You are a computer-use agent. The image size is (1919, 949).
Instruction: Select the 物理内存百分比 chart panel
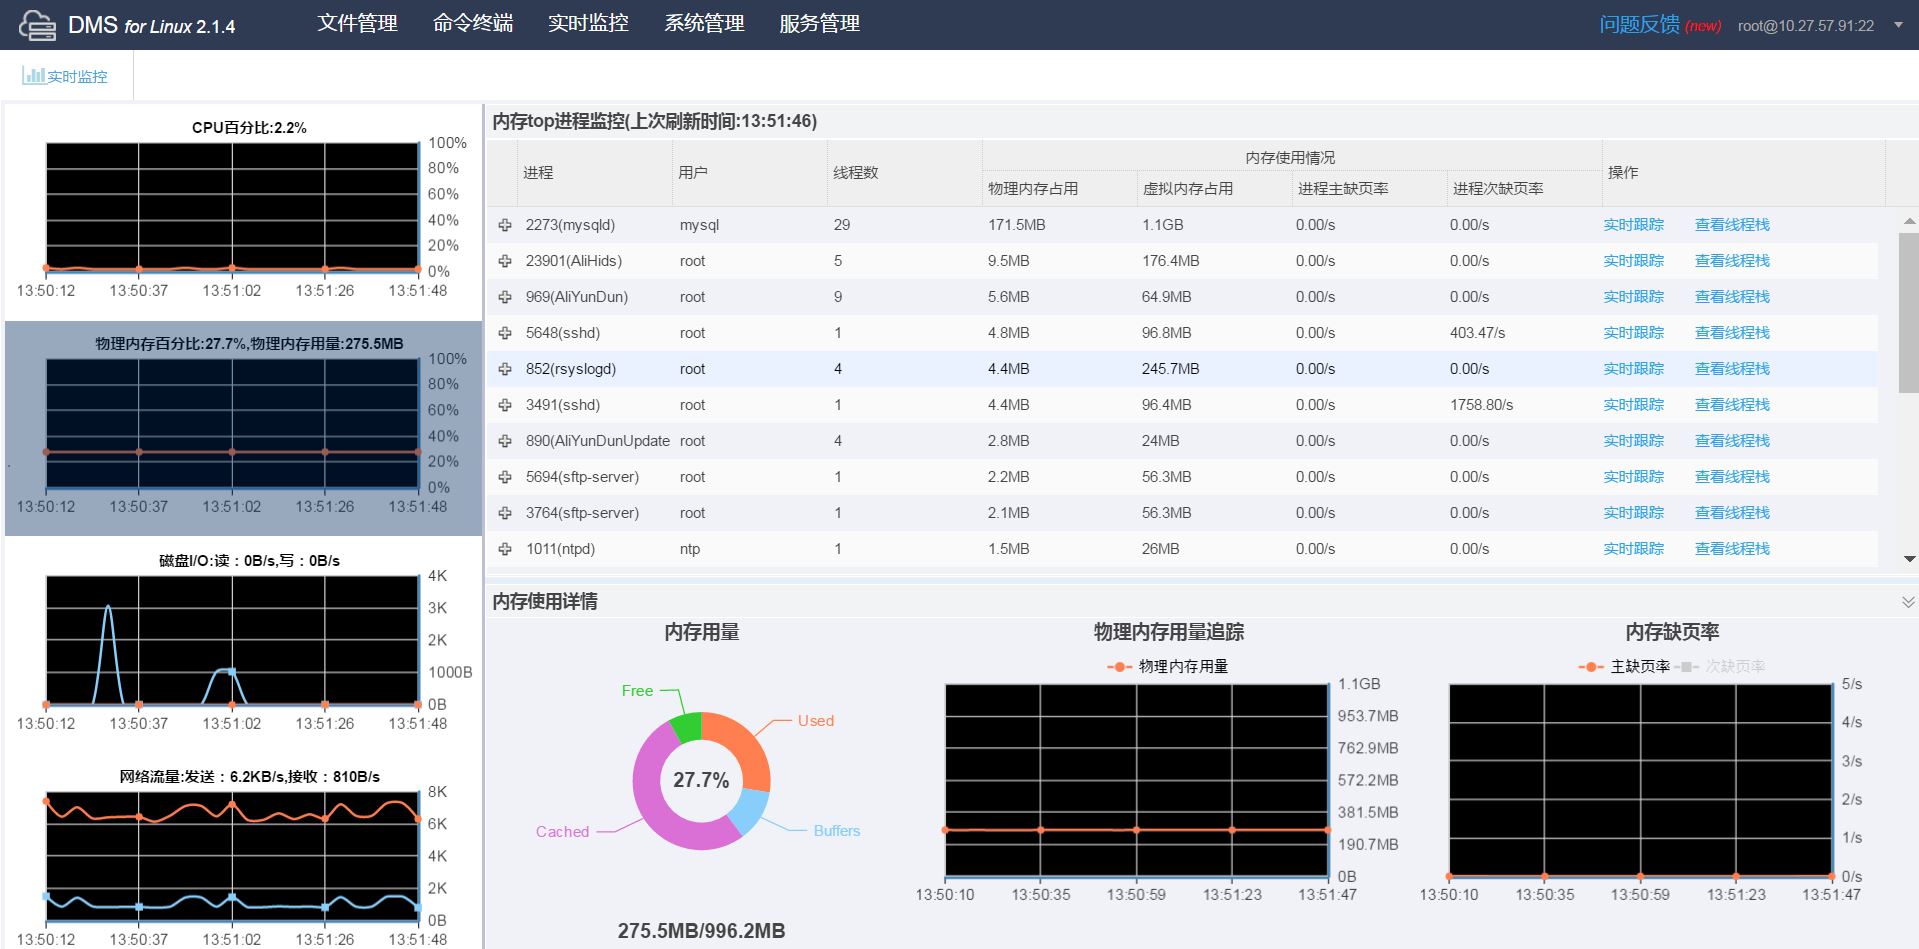tap(243, 428)
